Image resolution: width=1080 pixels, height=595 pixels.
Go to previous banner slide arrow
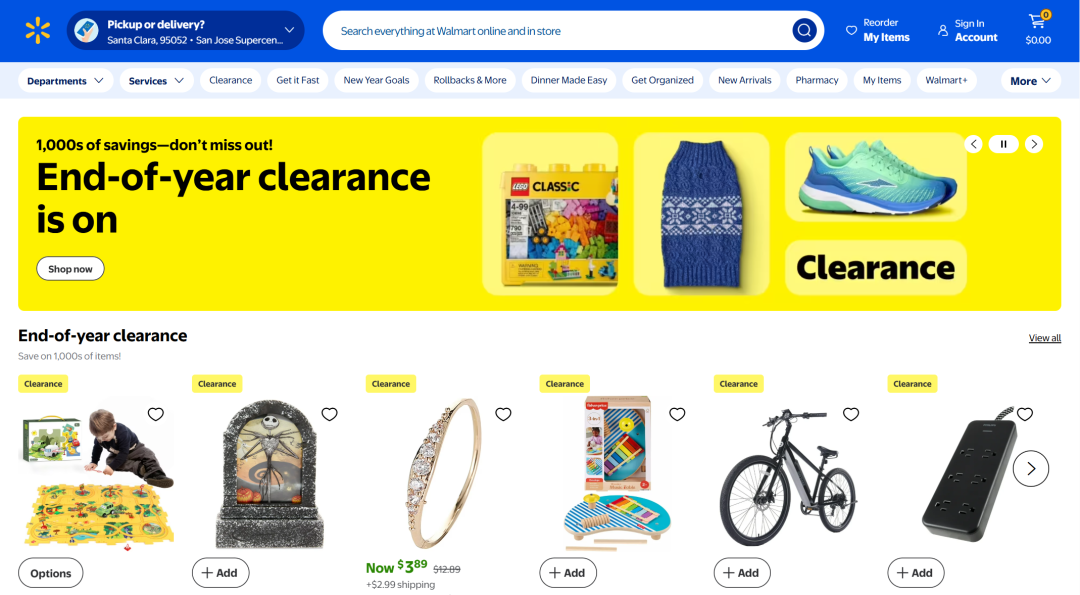click(973, 144)
